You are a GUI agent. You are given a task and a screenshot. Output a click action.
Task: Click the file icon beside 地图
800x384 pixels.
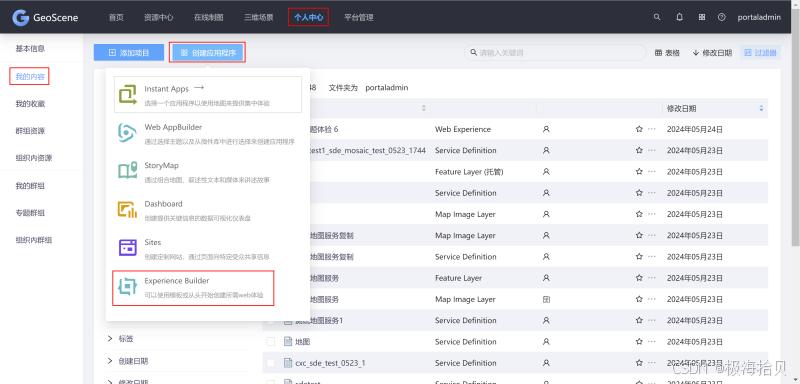(x=288, y=342)
